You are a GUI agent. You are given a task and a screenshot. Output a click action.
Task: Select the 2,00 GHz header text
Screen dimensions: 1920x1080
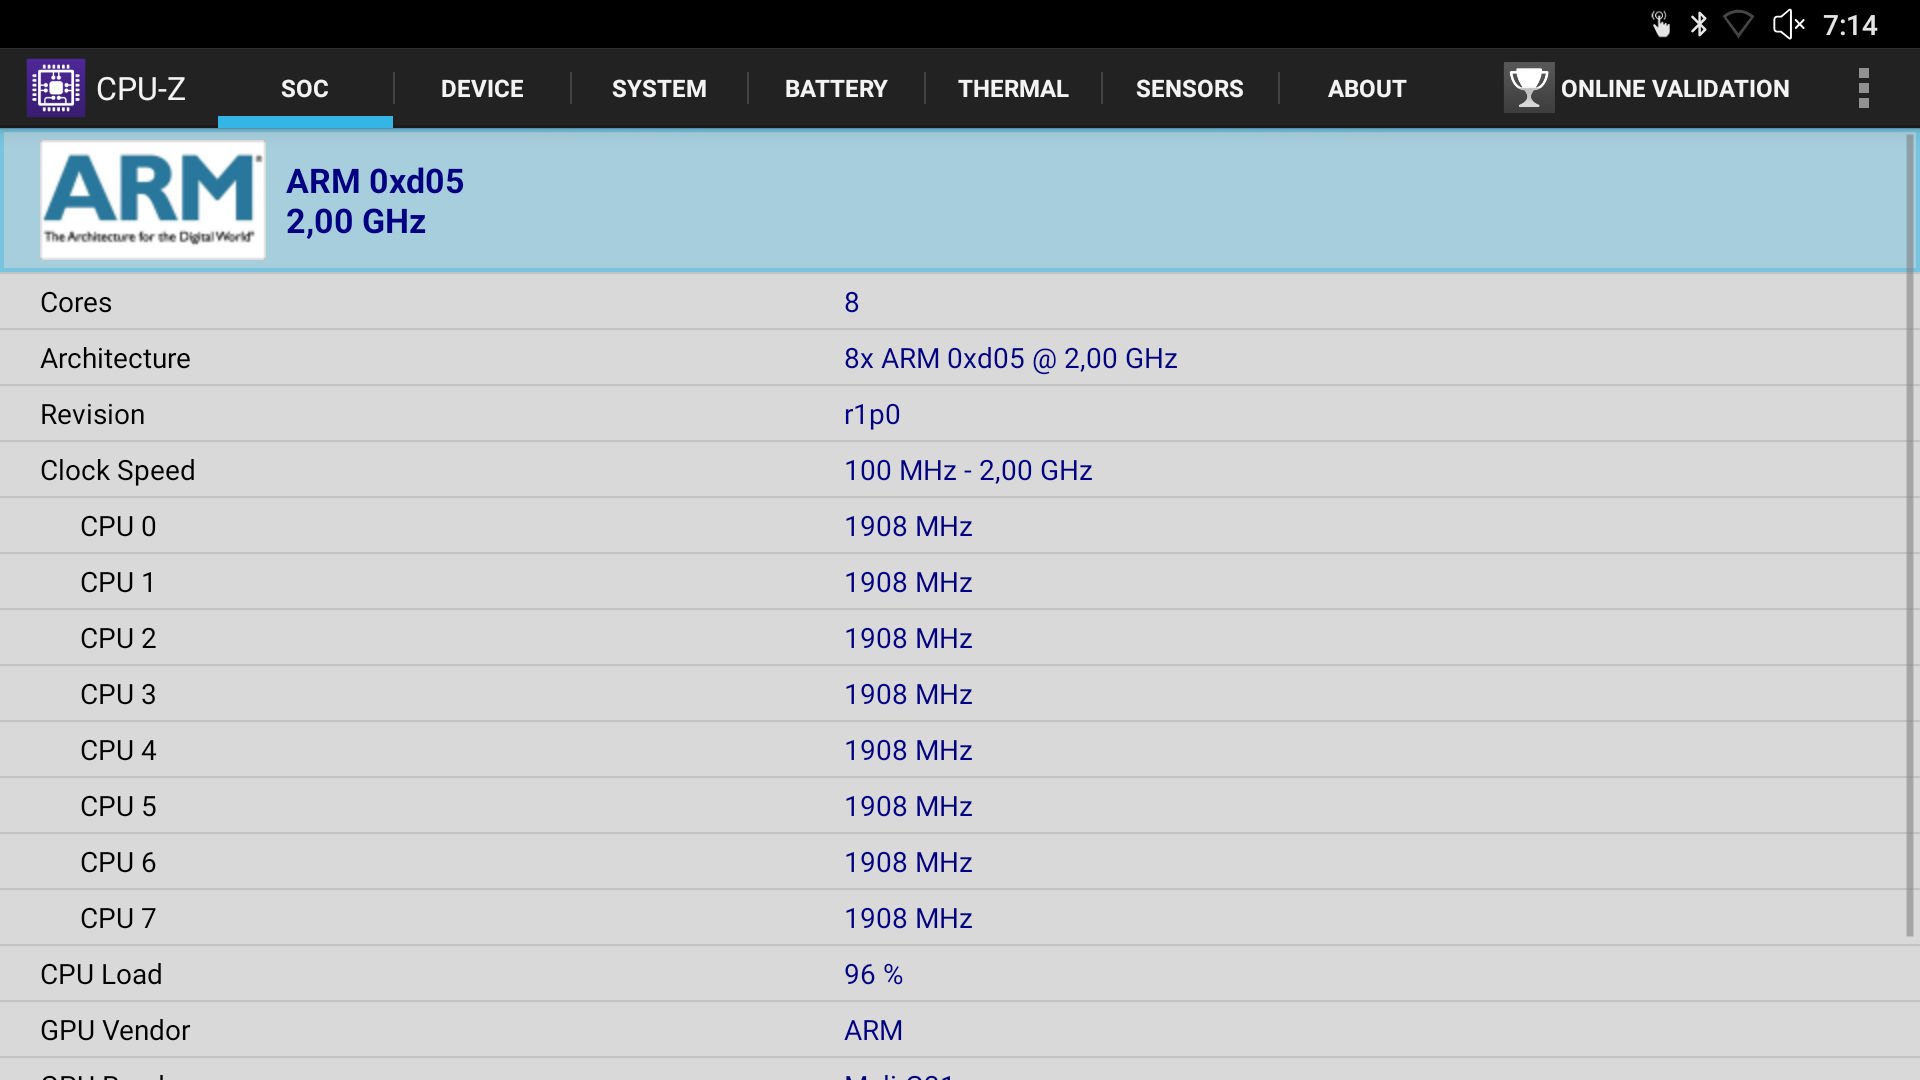356,221
